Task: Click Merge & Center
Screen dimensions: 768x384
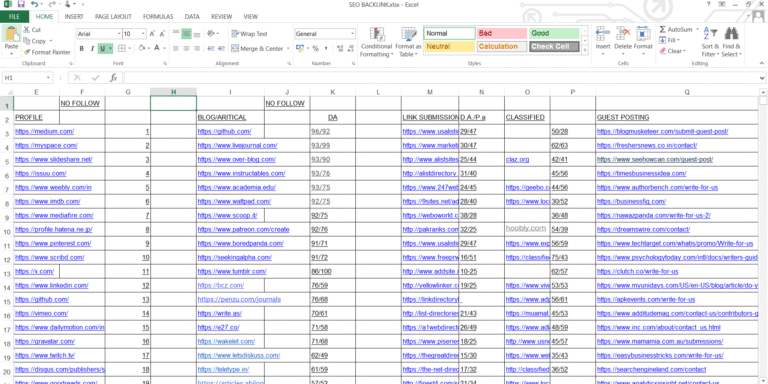Action: (x=257, y=48)
